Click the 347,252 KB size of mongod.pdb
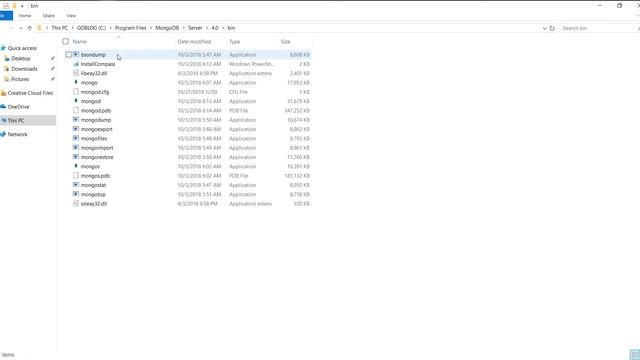The height and width of the screenshot is (360, 640). tap(297, 111)
